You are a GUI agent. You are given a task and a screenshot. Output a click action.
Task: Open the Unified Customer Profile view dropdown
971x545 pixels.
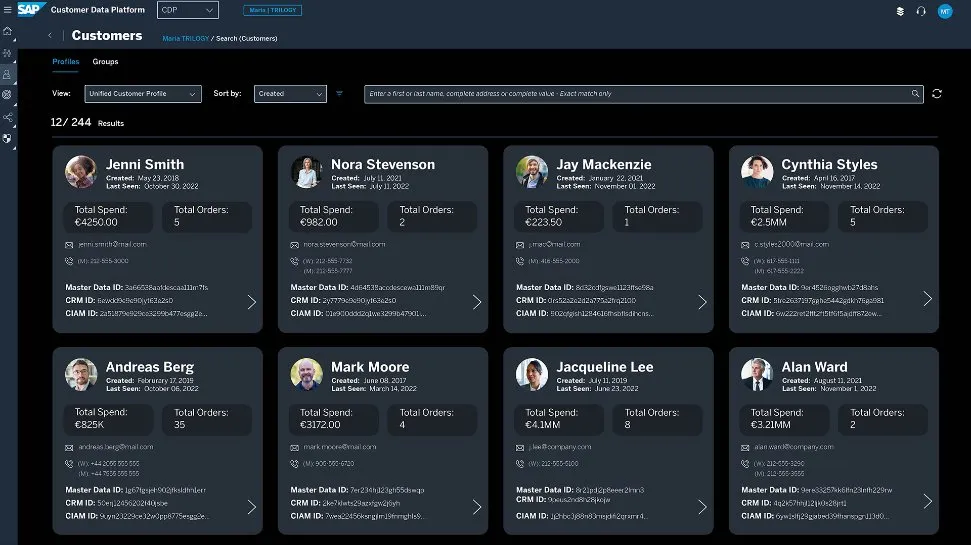[143, 94]
